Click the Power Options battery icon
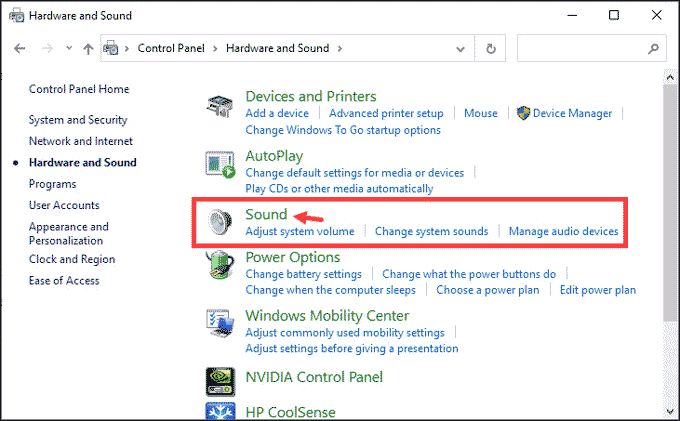 point(220,264)
